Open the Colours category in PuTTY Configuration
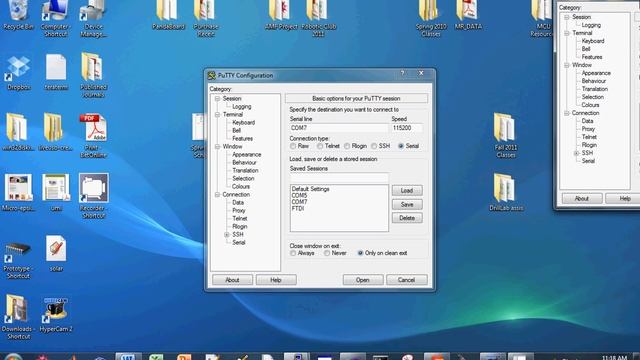Viewport: 640px width, 360px height. (241, 187)
